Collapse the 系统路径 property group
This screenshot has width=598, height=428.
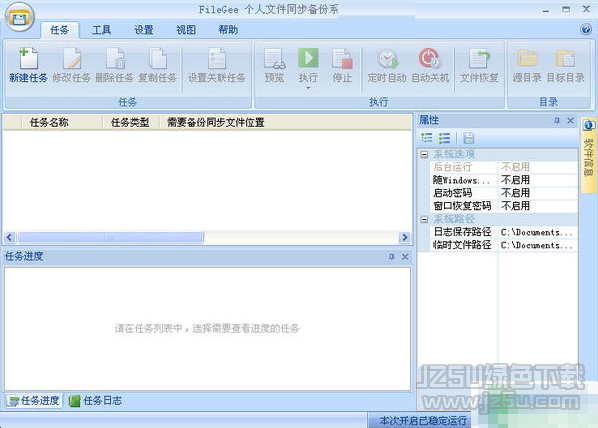pyautogui.click(x=424, y=219)
